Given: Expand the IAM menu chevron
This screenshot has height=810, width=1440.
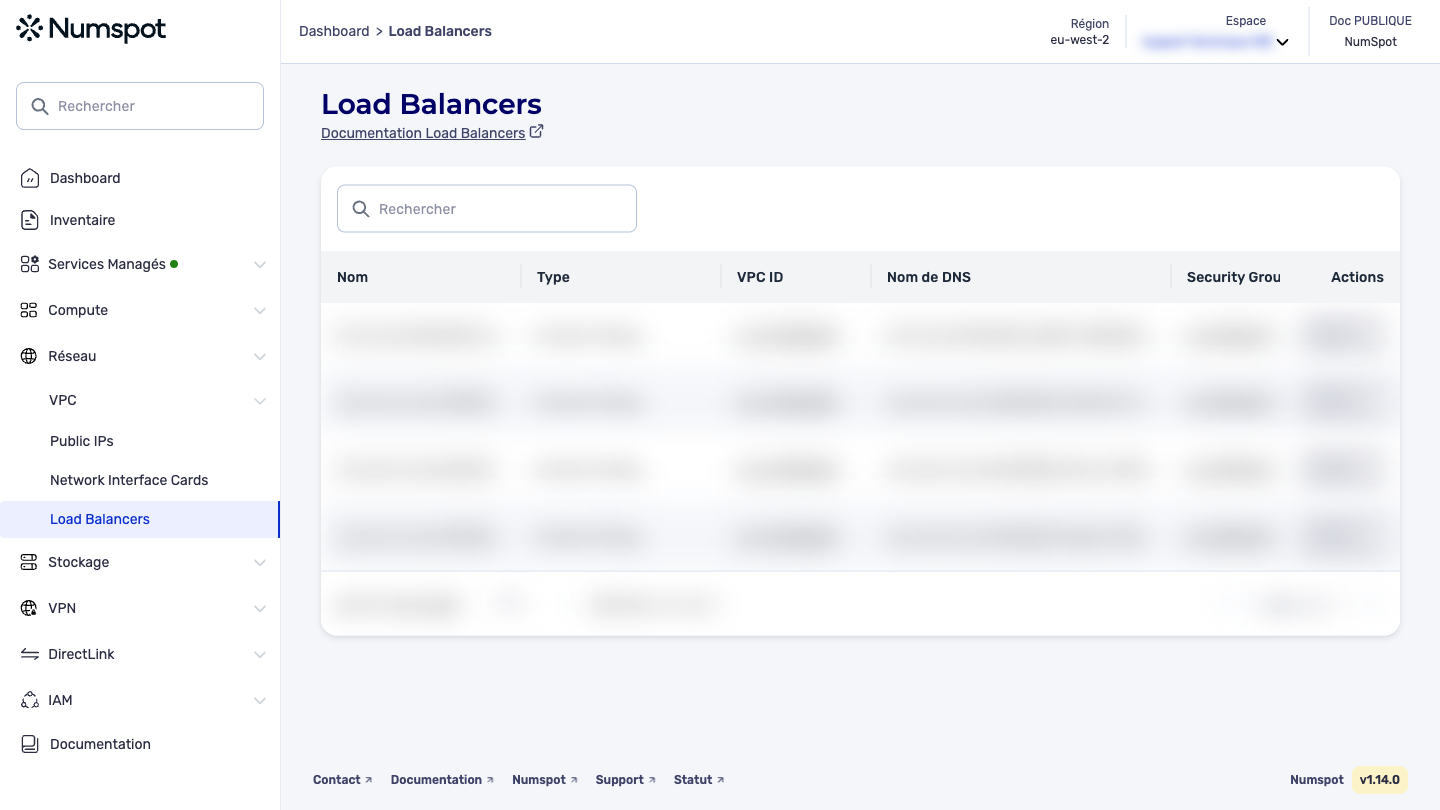Looking at the screenshot, I should coord(260,701).
